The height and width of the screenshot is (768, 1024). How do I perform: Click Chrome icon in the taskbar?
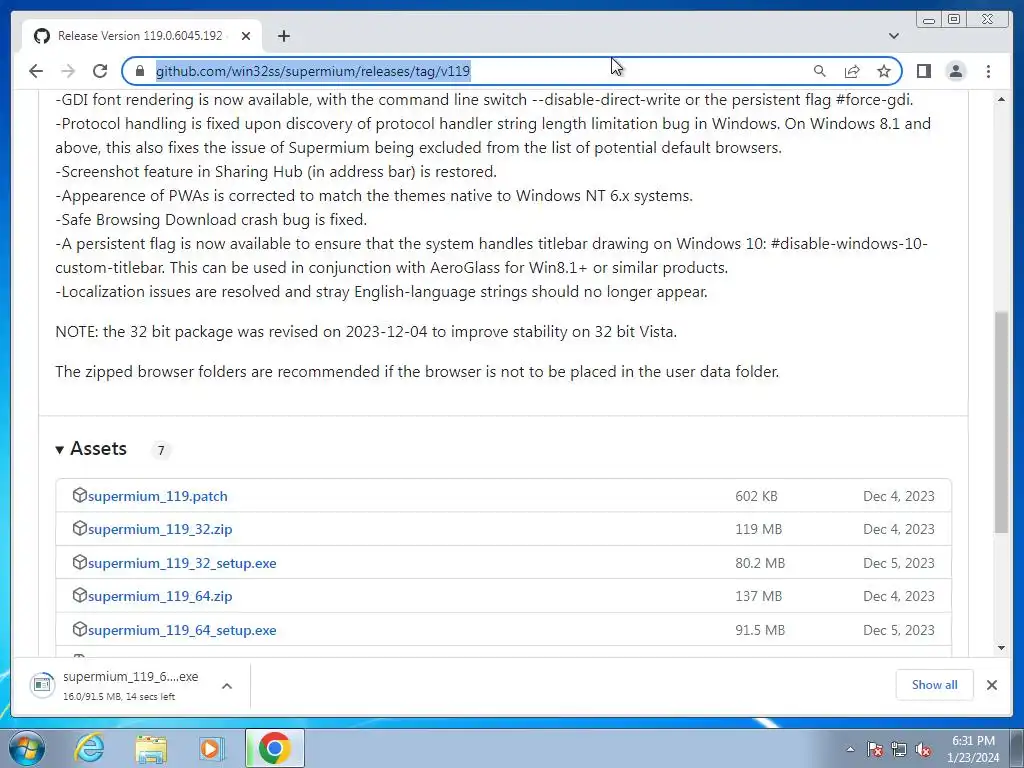point(275,748)
